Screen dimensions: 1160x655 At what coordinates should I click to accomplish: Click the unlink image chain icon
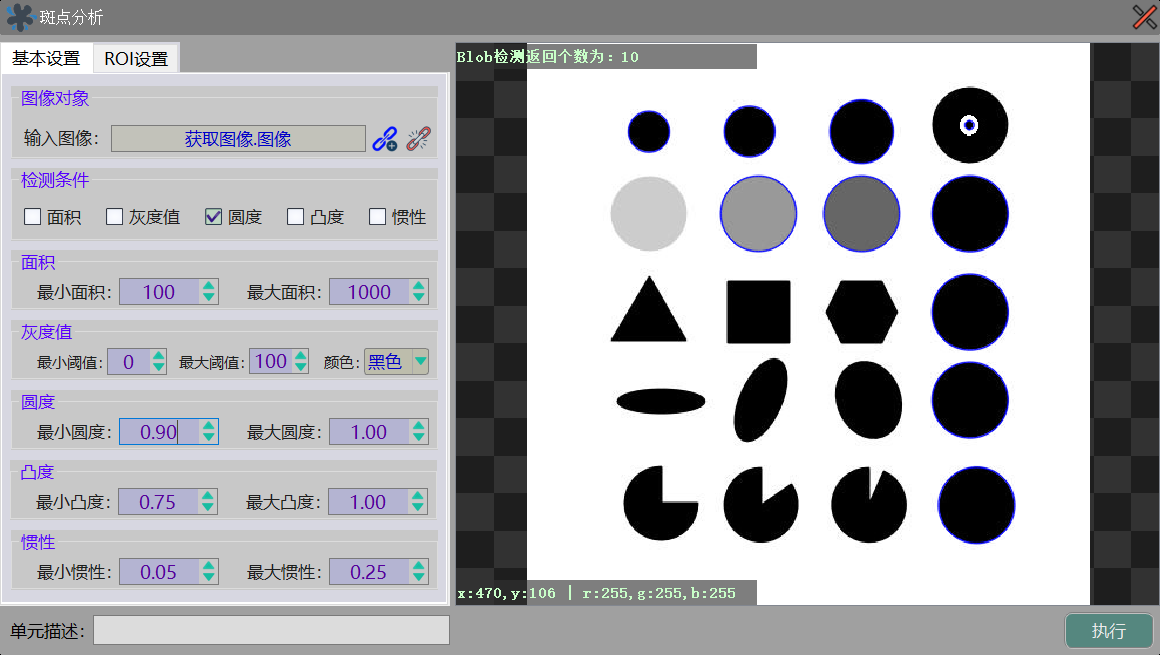[x=418, y=139]
